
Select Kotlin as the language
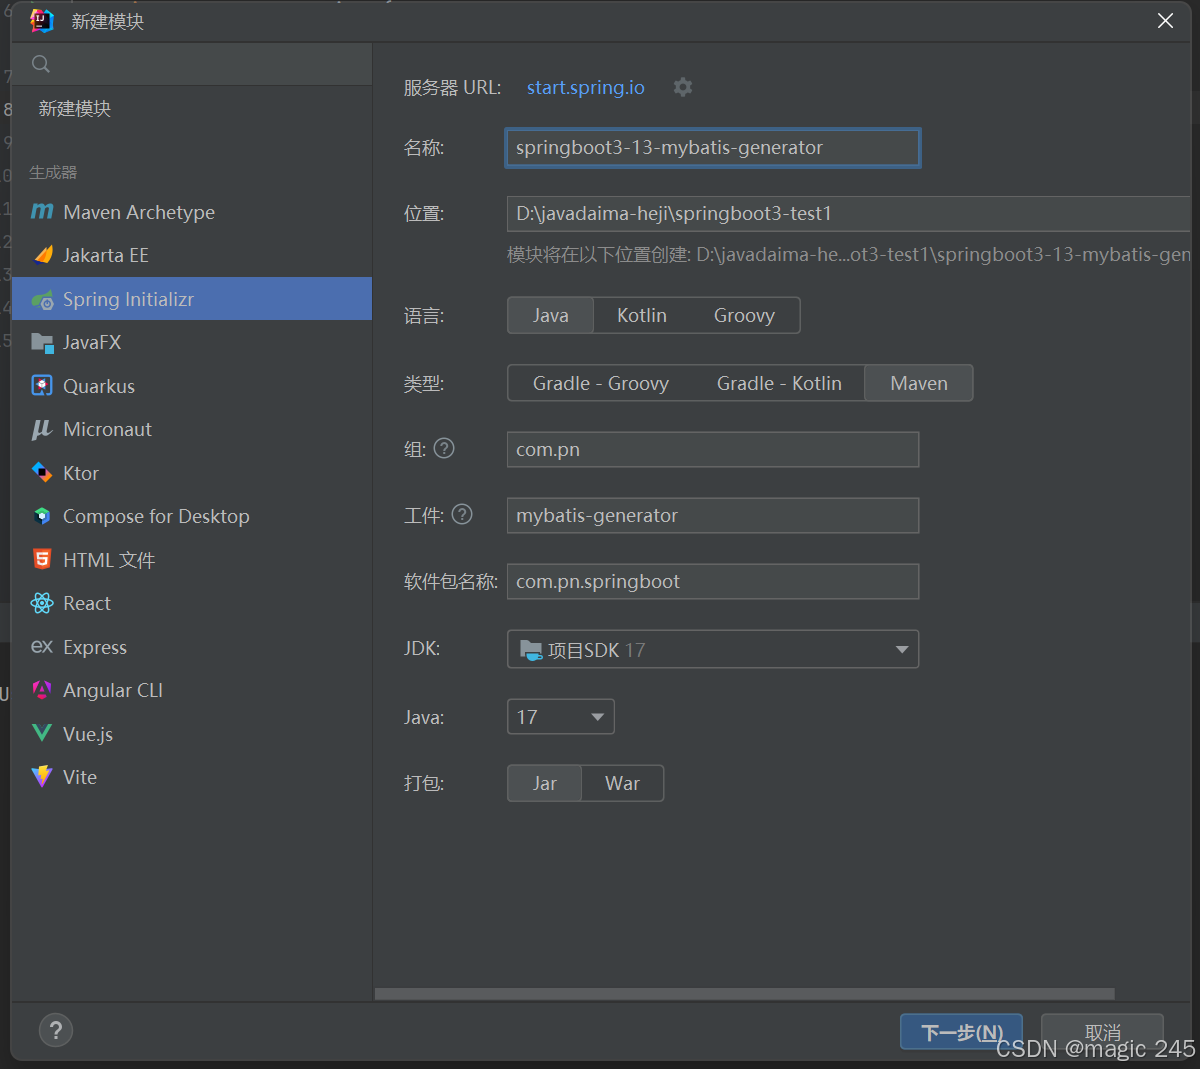(642, 315)
